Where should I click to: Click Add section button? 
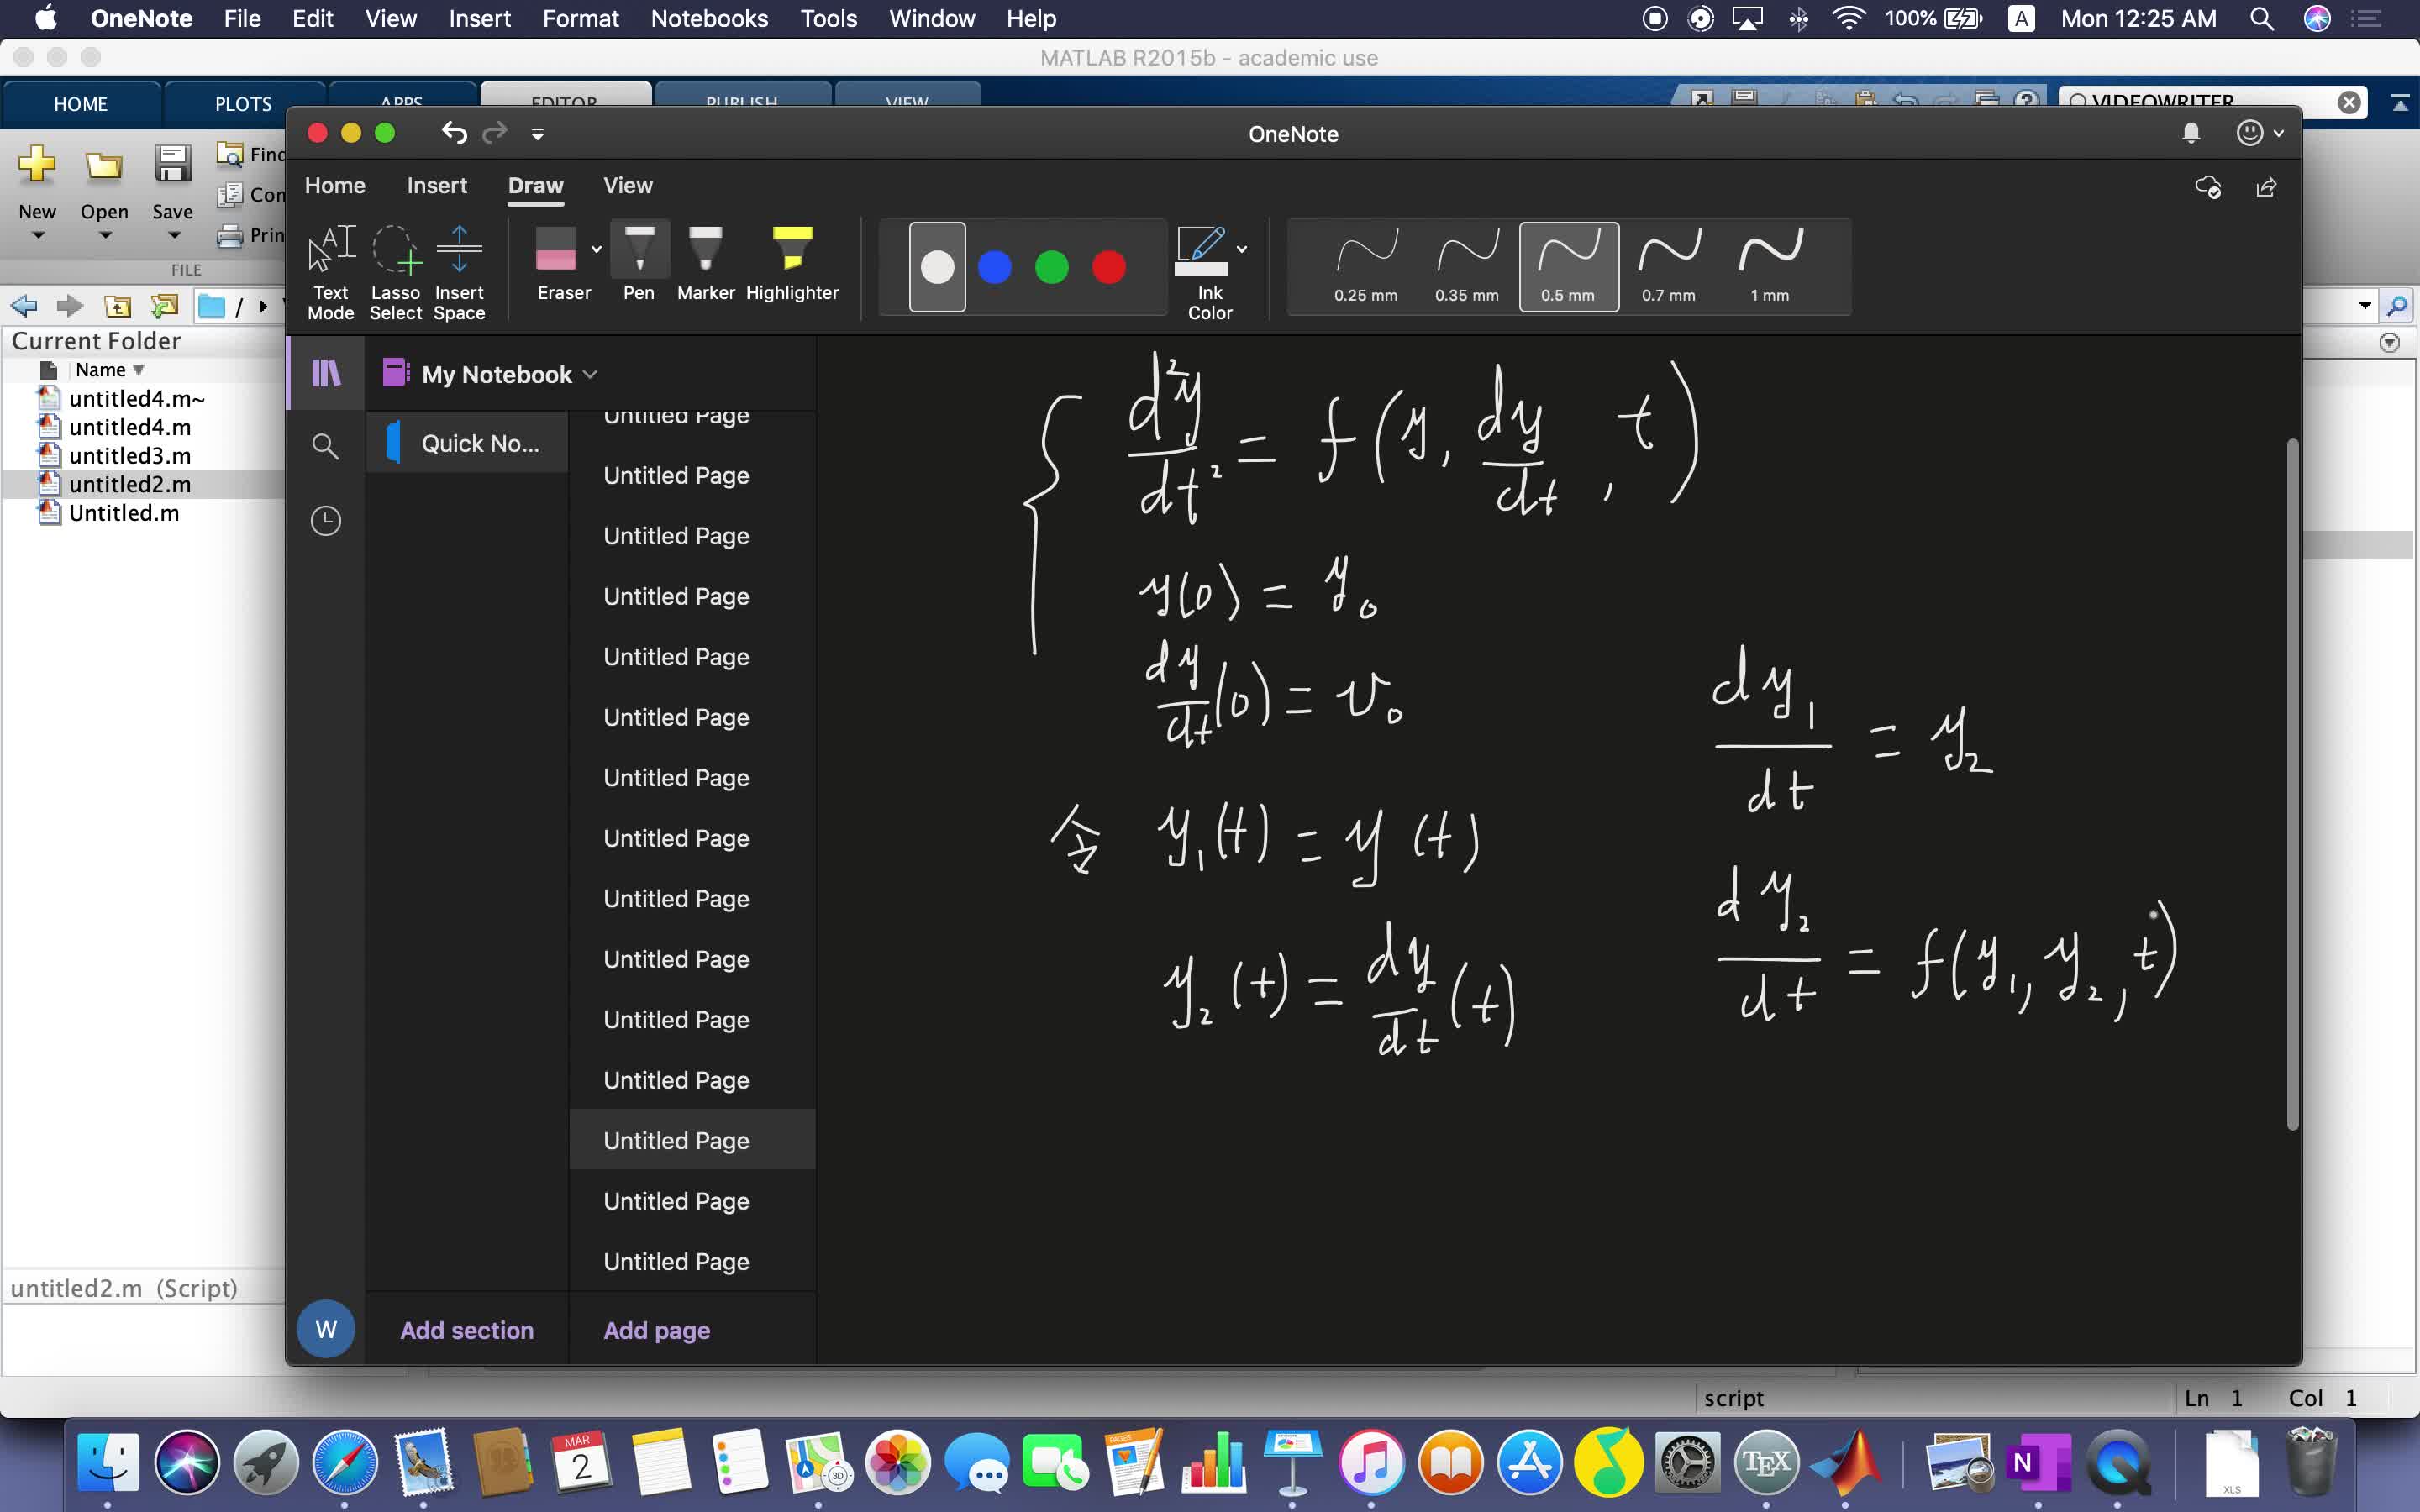tap(466, 1329)
